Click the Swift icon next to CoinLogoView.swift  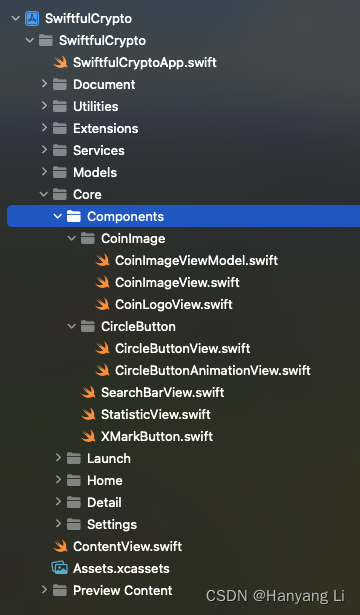102,304
